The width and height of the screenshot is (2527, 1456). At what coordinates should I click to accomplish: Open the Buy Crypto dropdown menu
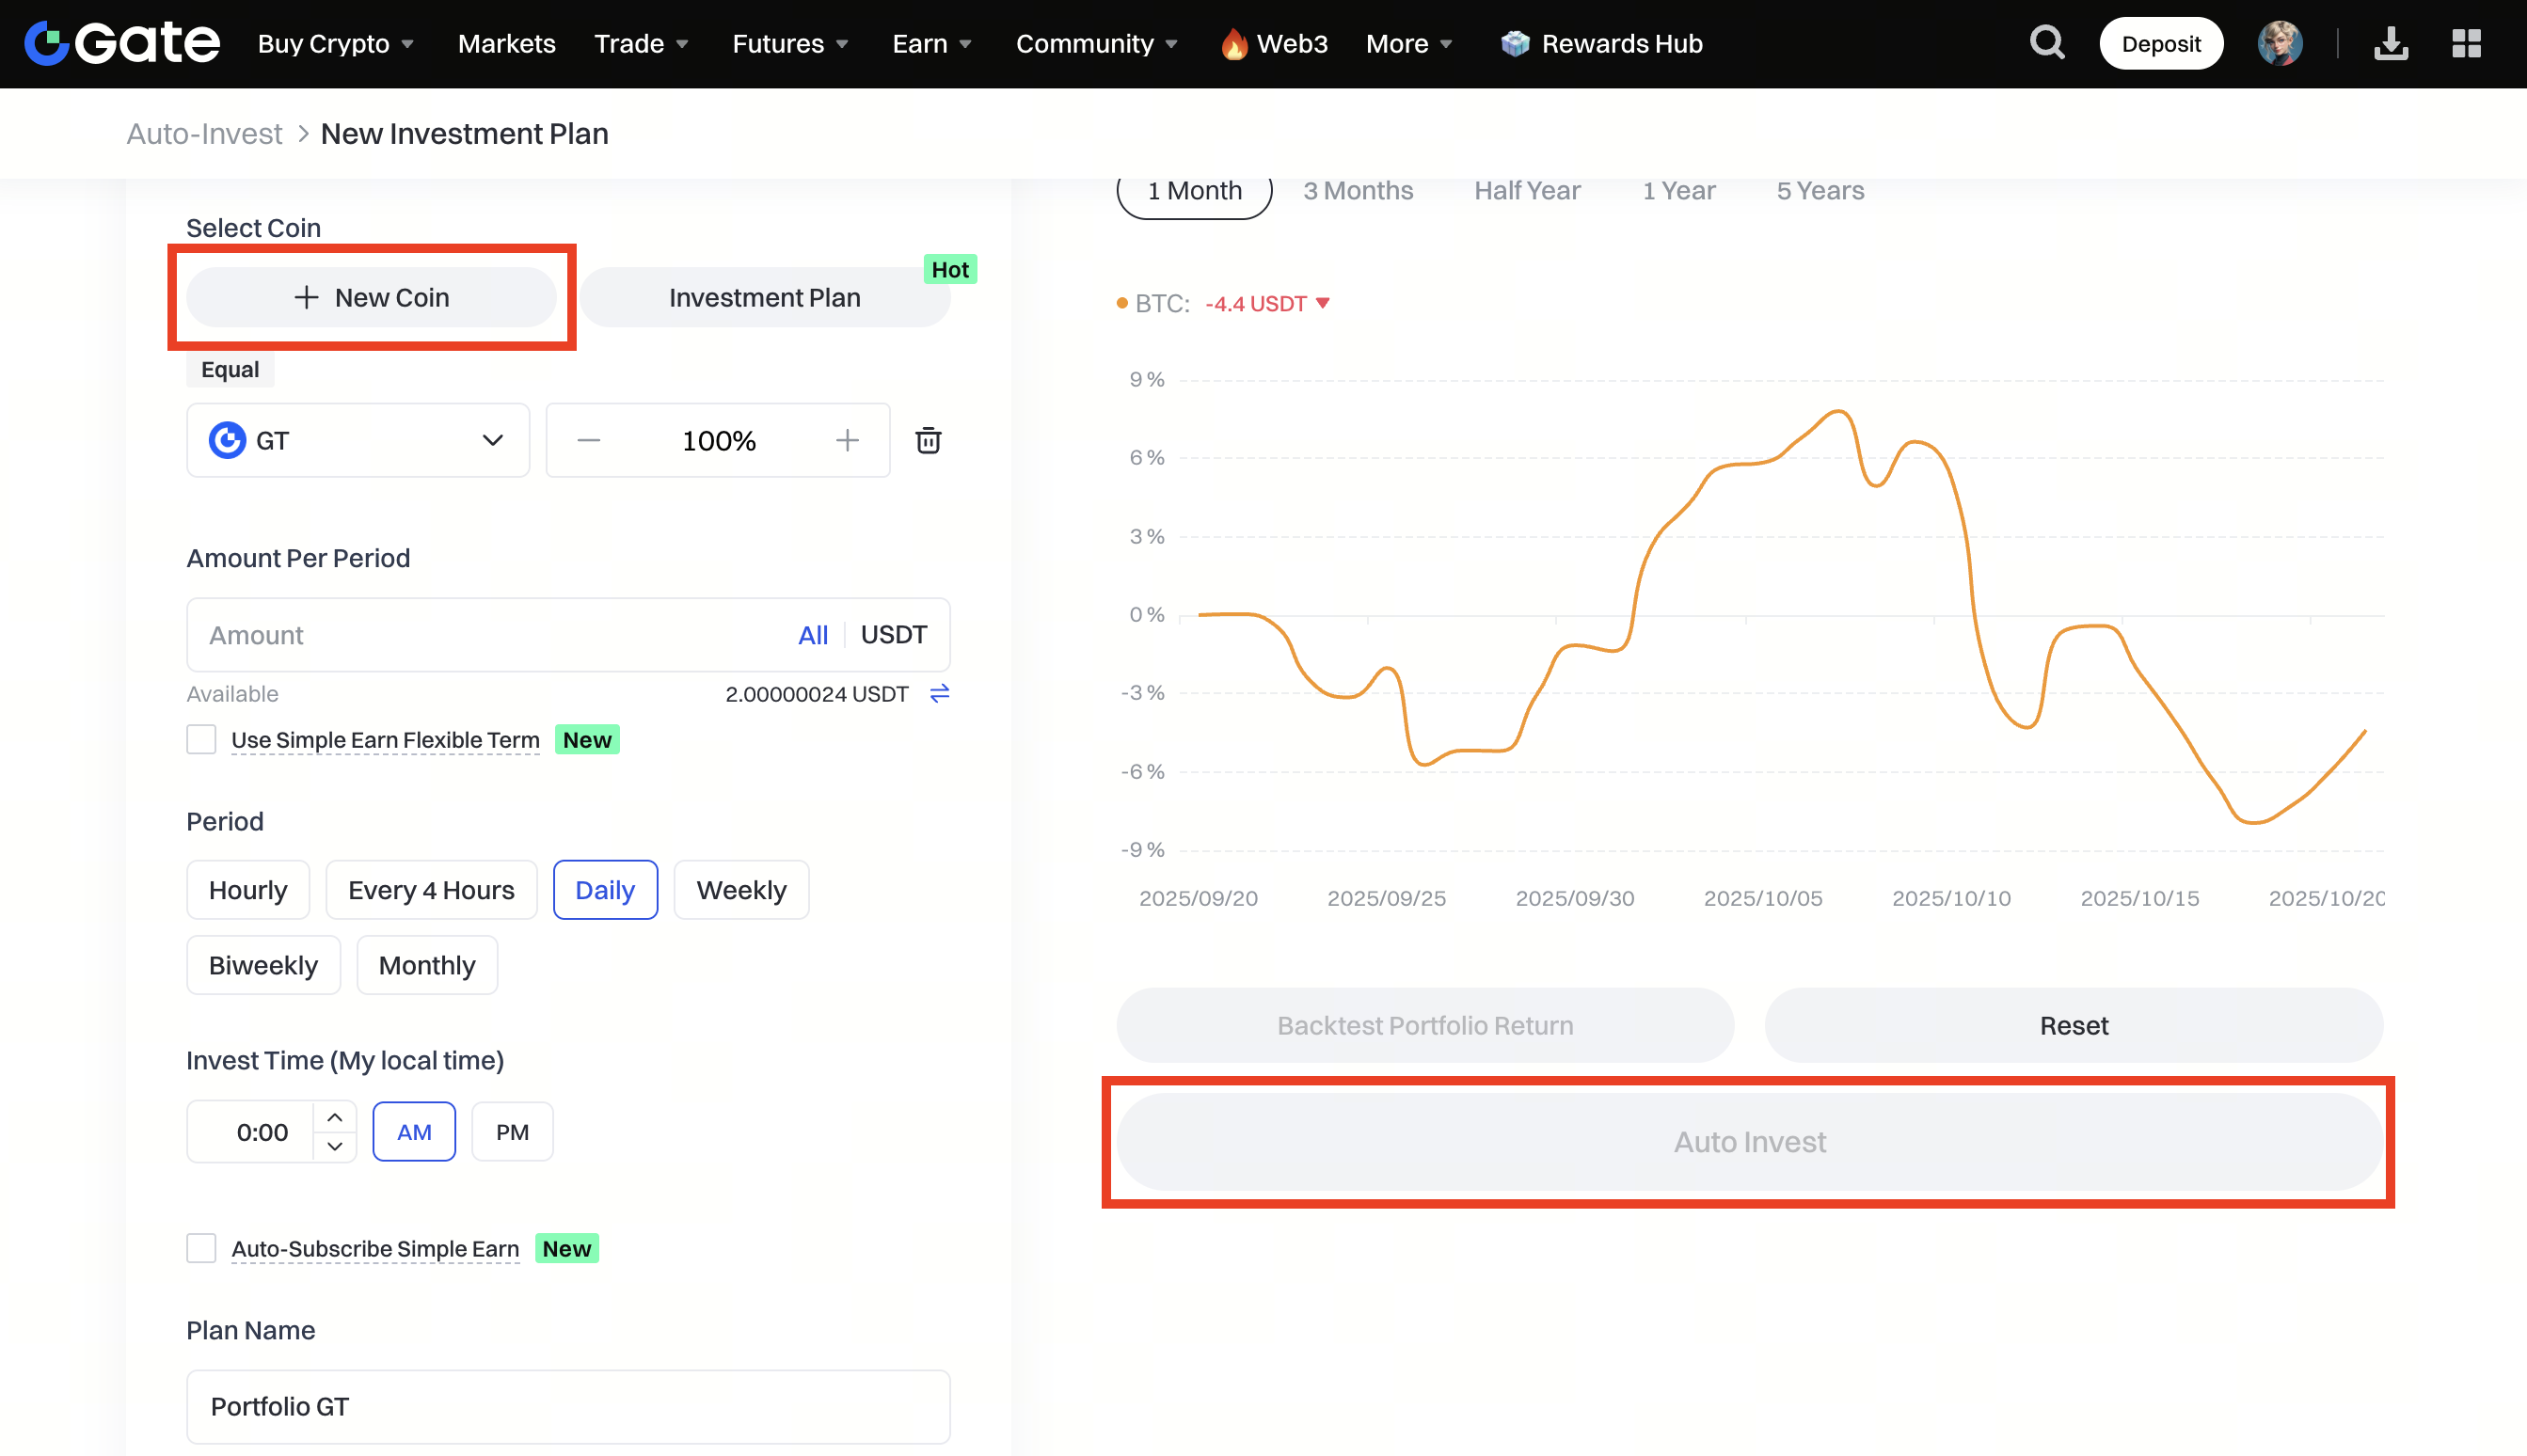click(x=335, y=43)
